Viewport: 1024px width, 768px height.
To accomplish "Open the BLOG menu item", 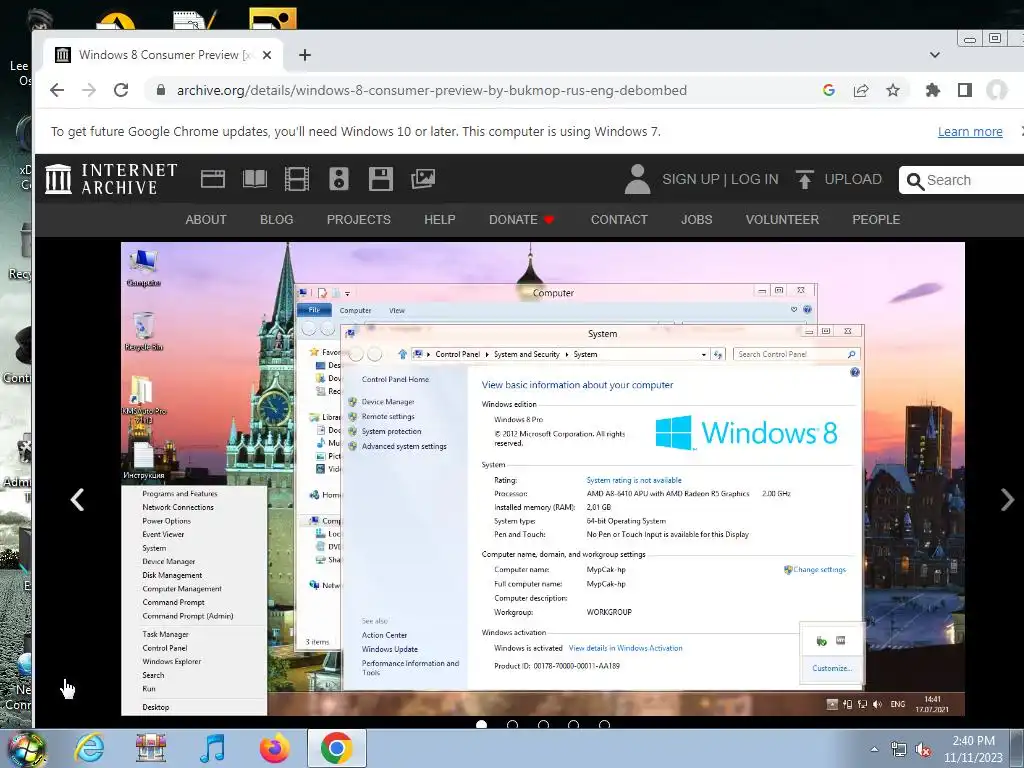I will [x=276, y=219].
